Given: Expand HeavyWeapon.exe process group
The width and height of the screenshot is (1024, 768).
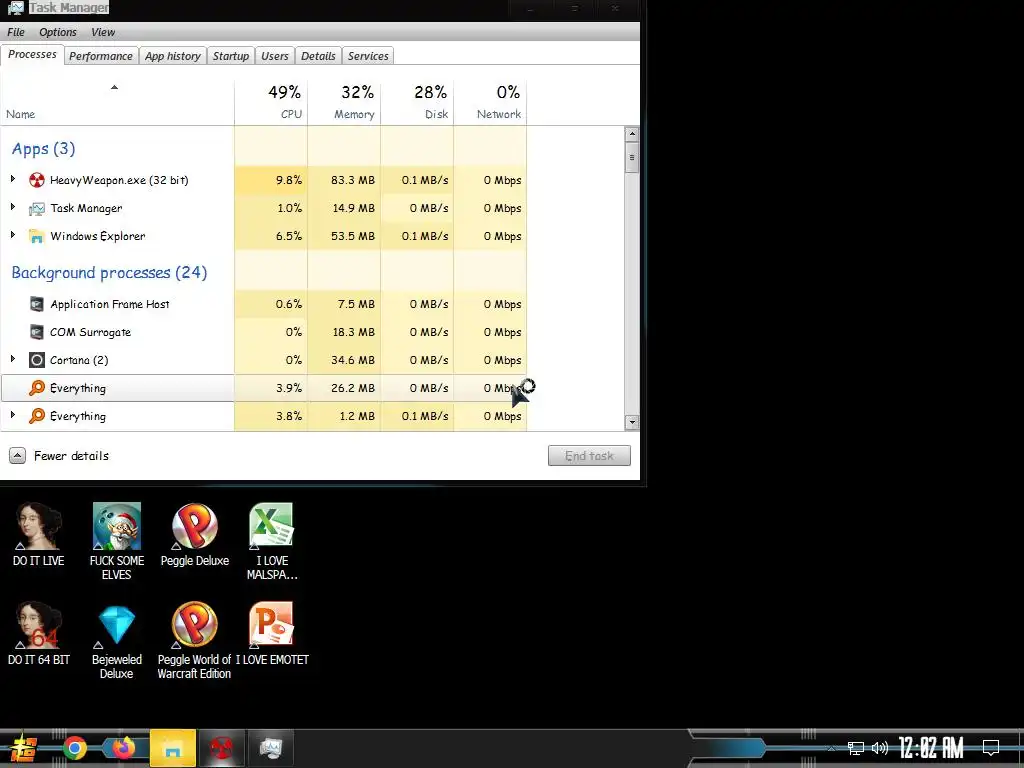Looking at the screenshot, I should pos(12,179).
